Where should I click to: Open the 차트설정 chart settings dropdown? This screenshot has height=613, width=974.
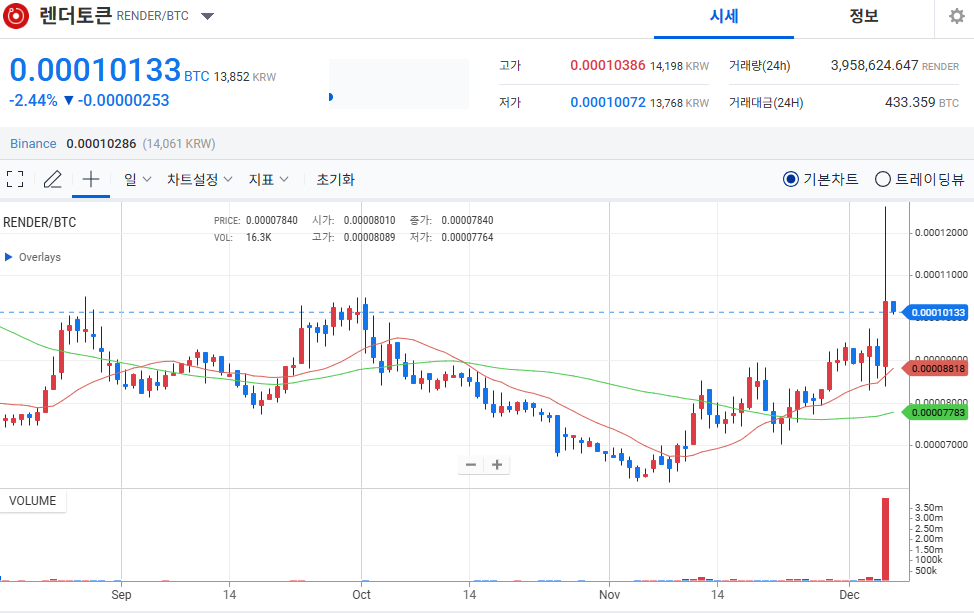199,179
